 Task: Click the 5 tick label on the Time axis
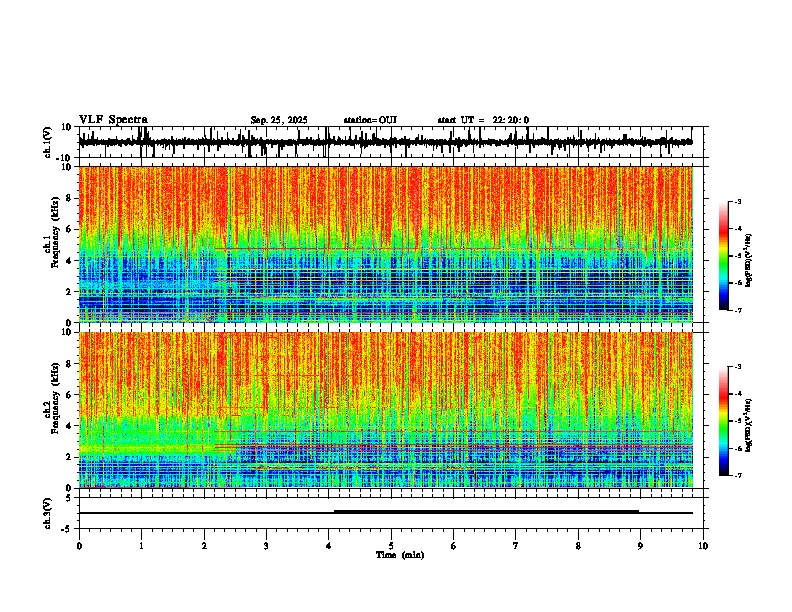click(x=391, y=546)
